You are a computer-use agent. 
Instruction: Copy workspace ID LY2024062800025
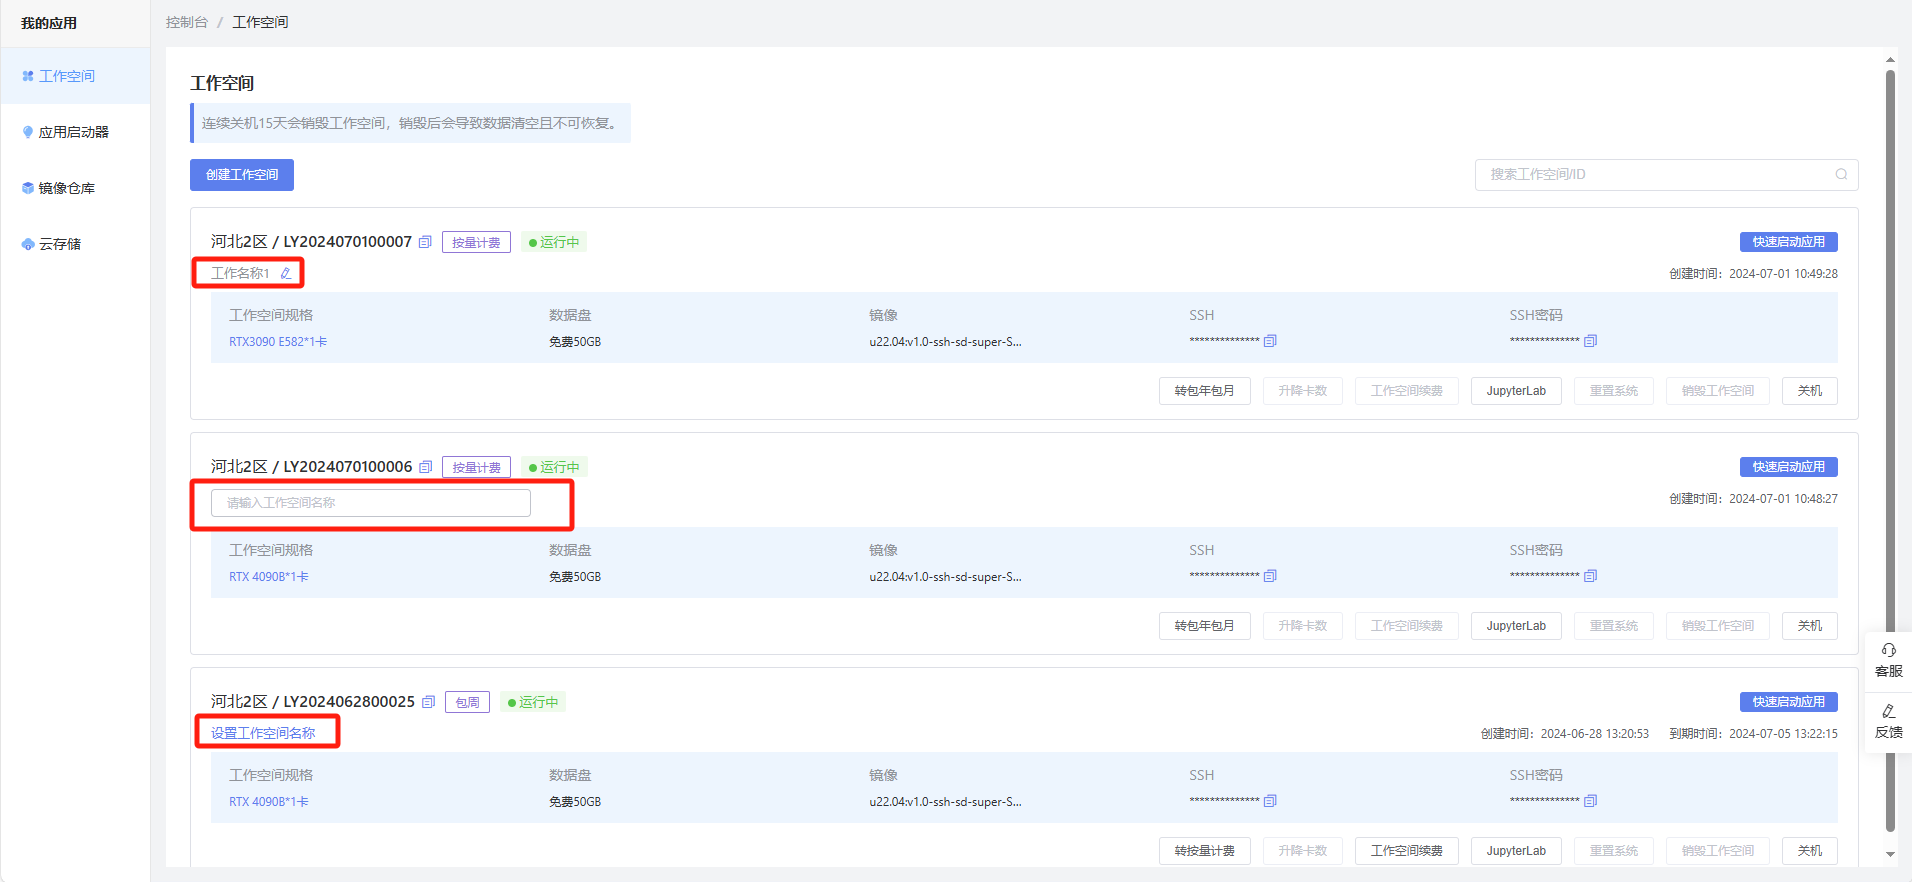coord(428,702)
